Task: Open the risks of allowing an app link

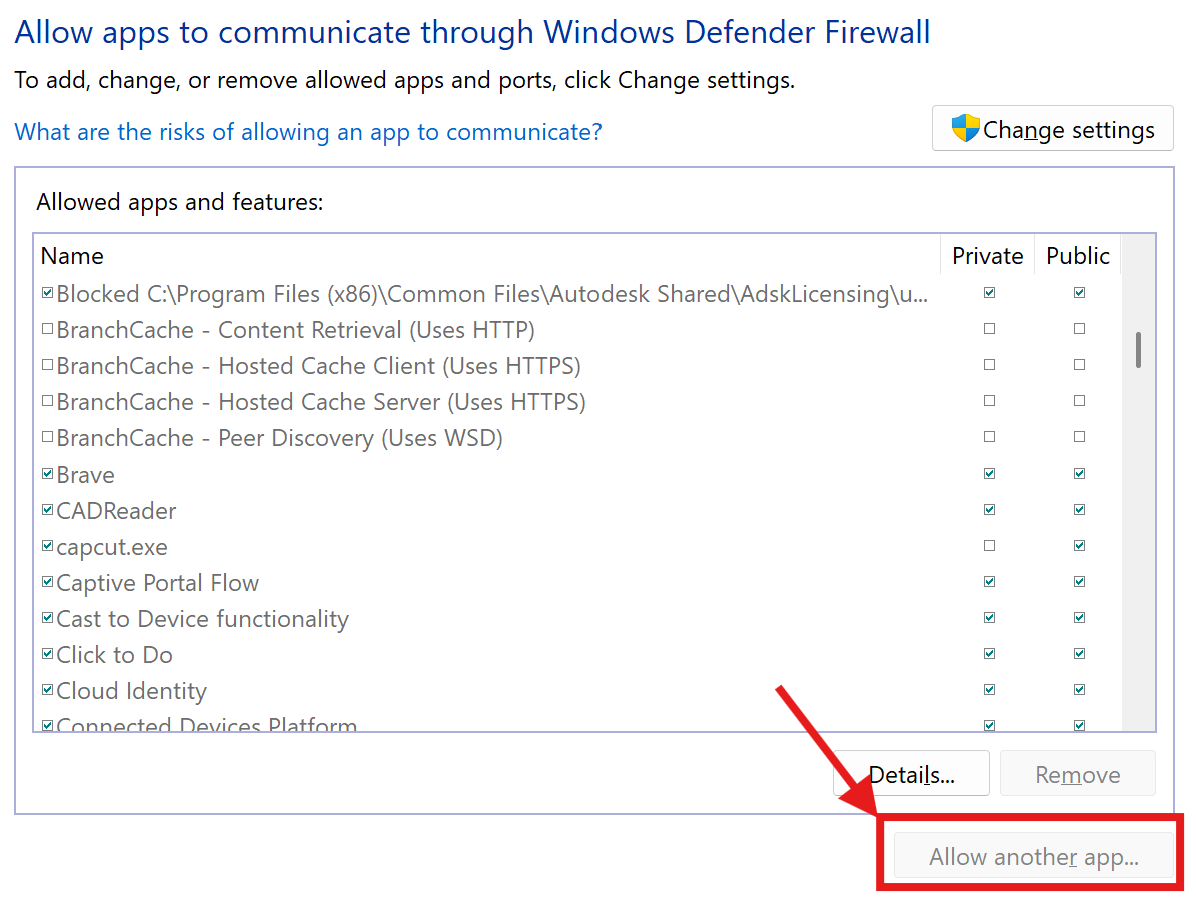Action: coord(308,132)
